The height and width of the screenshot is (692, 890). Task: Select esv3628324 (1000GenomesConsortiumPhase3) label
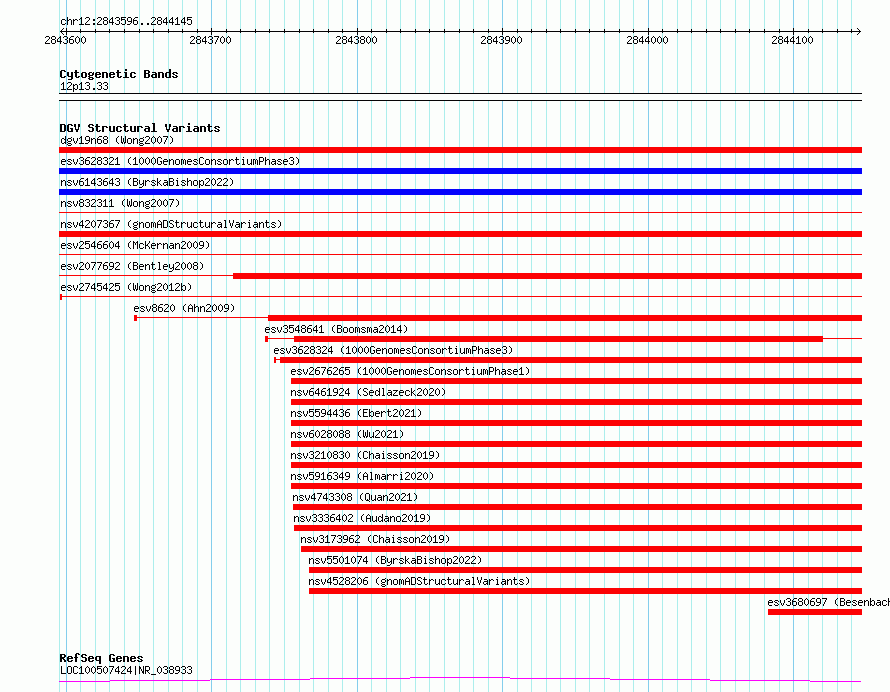[393, 350]
